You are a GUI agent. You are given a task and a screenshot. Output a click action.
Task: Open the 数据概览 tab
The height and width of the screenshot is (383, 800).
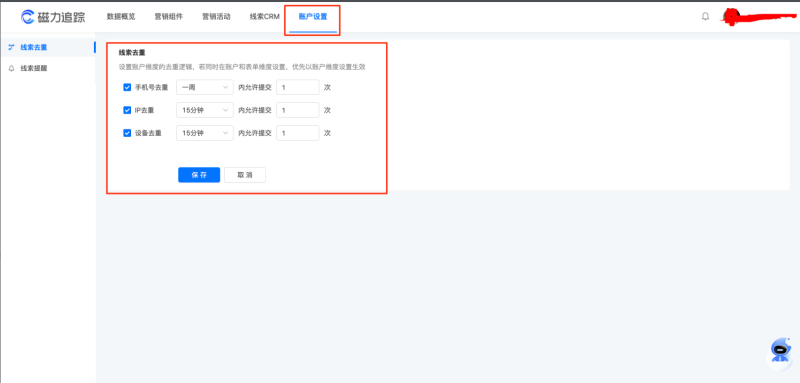121,17
